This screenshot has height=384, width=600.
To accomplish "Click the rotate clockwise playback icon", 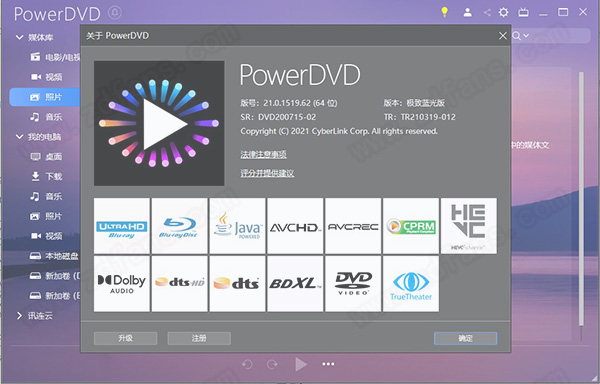I will [x=272, y=364].
